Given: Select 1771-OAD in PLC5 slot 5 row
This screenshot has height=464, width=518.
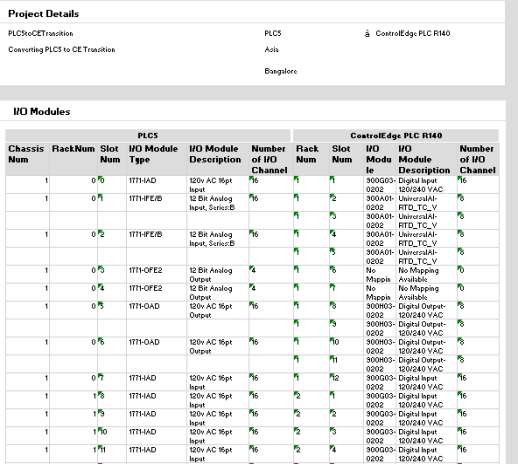Looking at the screenshot, I should coord(144,306).
